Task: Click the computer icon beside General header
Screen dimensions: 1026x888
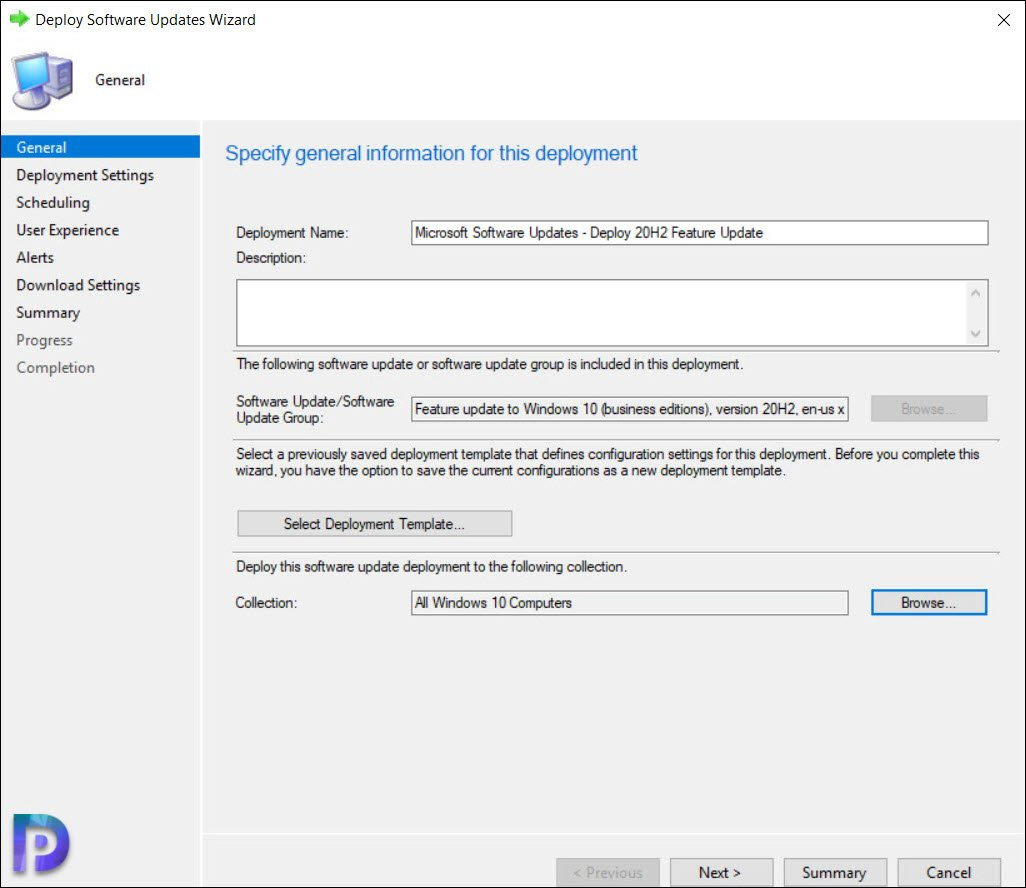Action: [42, 80]
